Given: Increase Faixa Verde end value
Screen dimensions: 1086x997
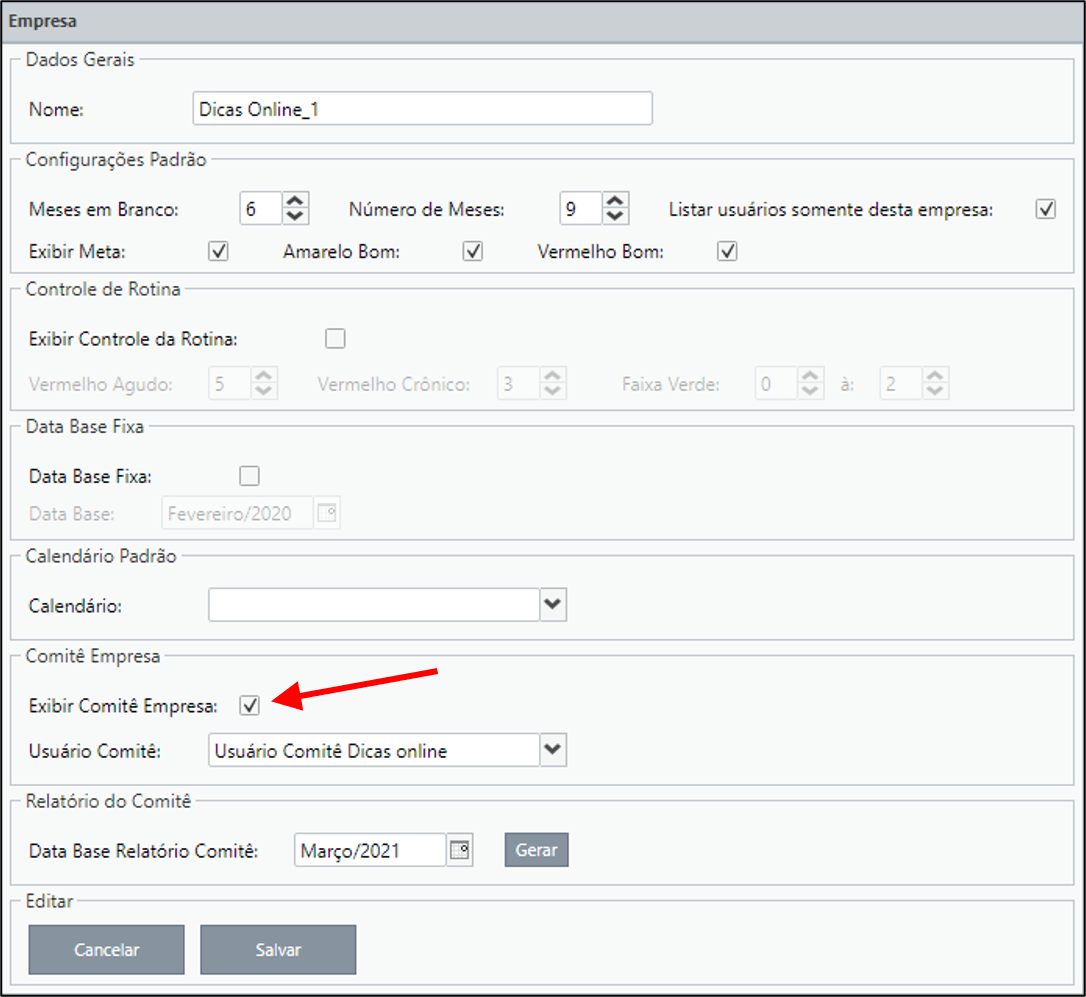Looking at the screenshot, I should 934,376.
